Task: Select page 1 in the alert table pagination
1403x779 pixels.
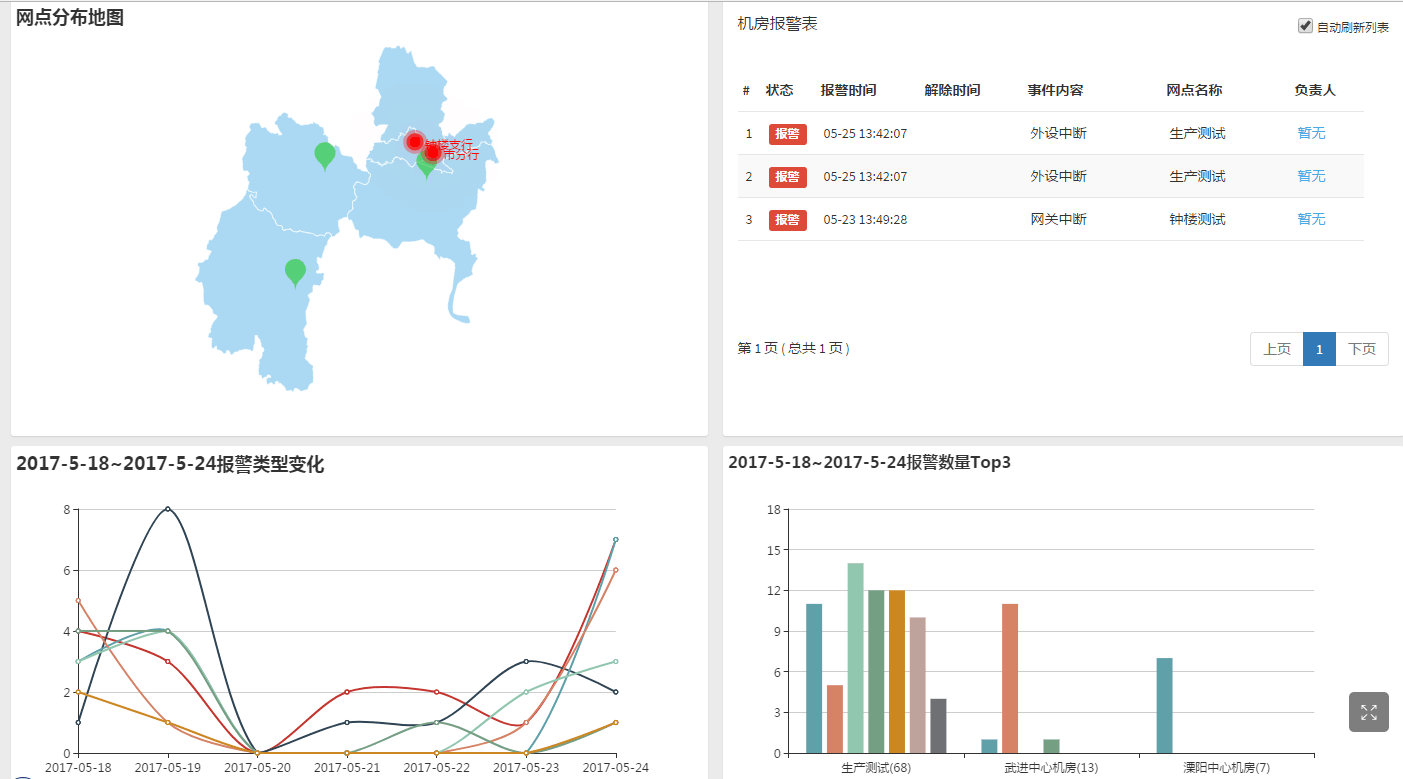Action: point(1320,348)
